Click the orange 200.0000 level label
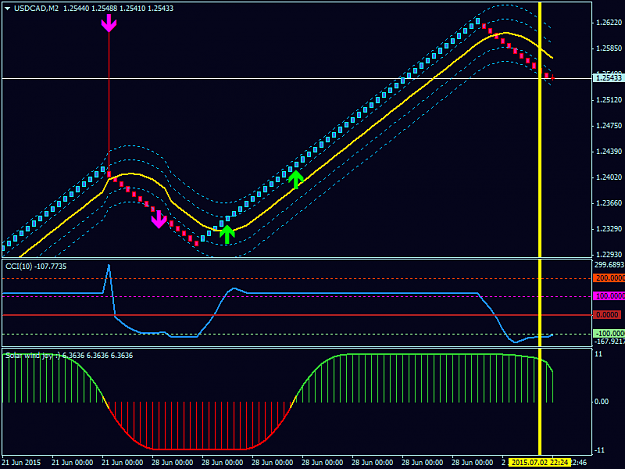 (x=609, y=278)
